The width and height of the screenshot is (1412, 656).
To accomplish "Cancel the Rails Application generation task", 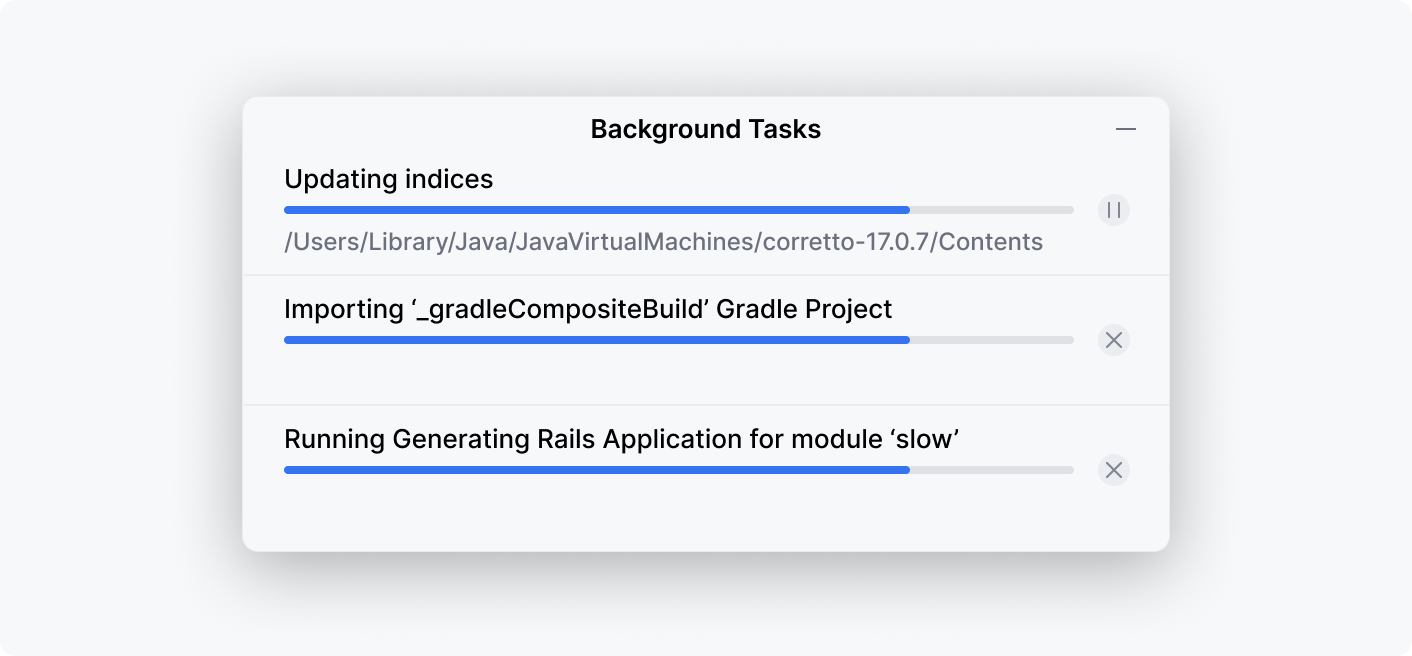I will [x=1113, y=470].
